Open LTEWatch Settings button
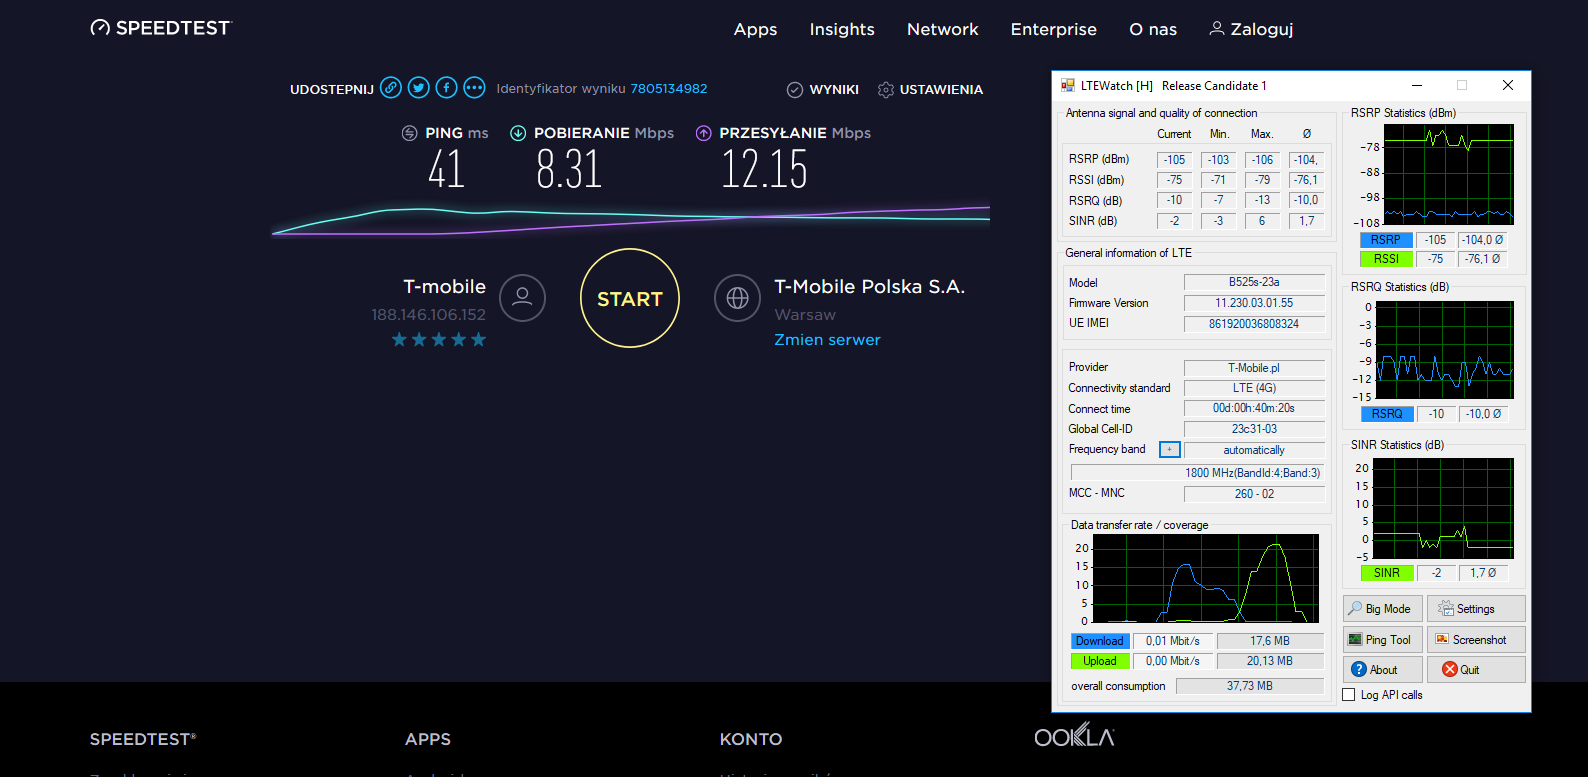 coord(1476,609)
